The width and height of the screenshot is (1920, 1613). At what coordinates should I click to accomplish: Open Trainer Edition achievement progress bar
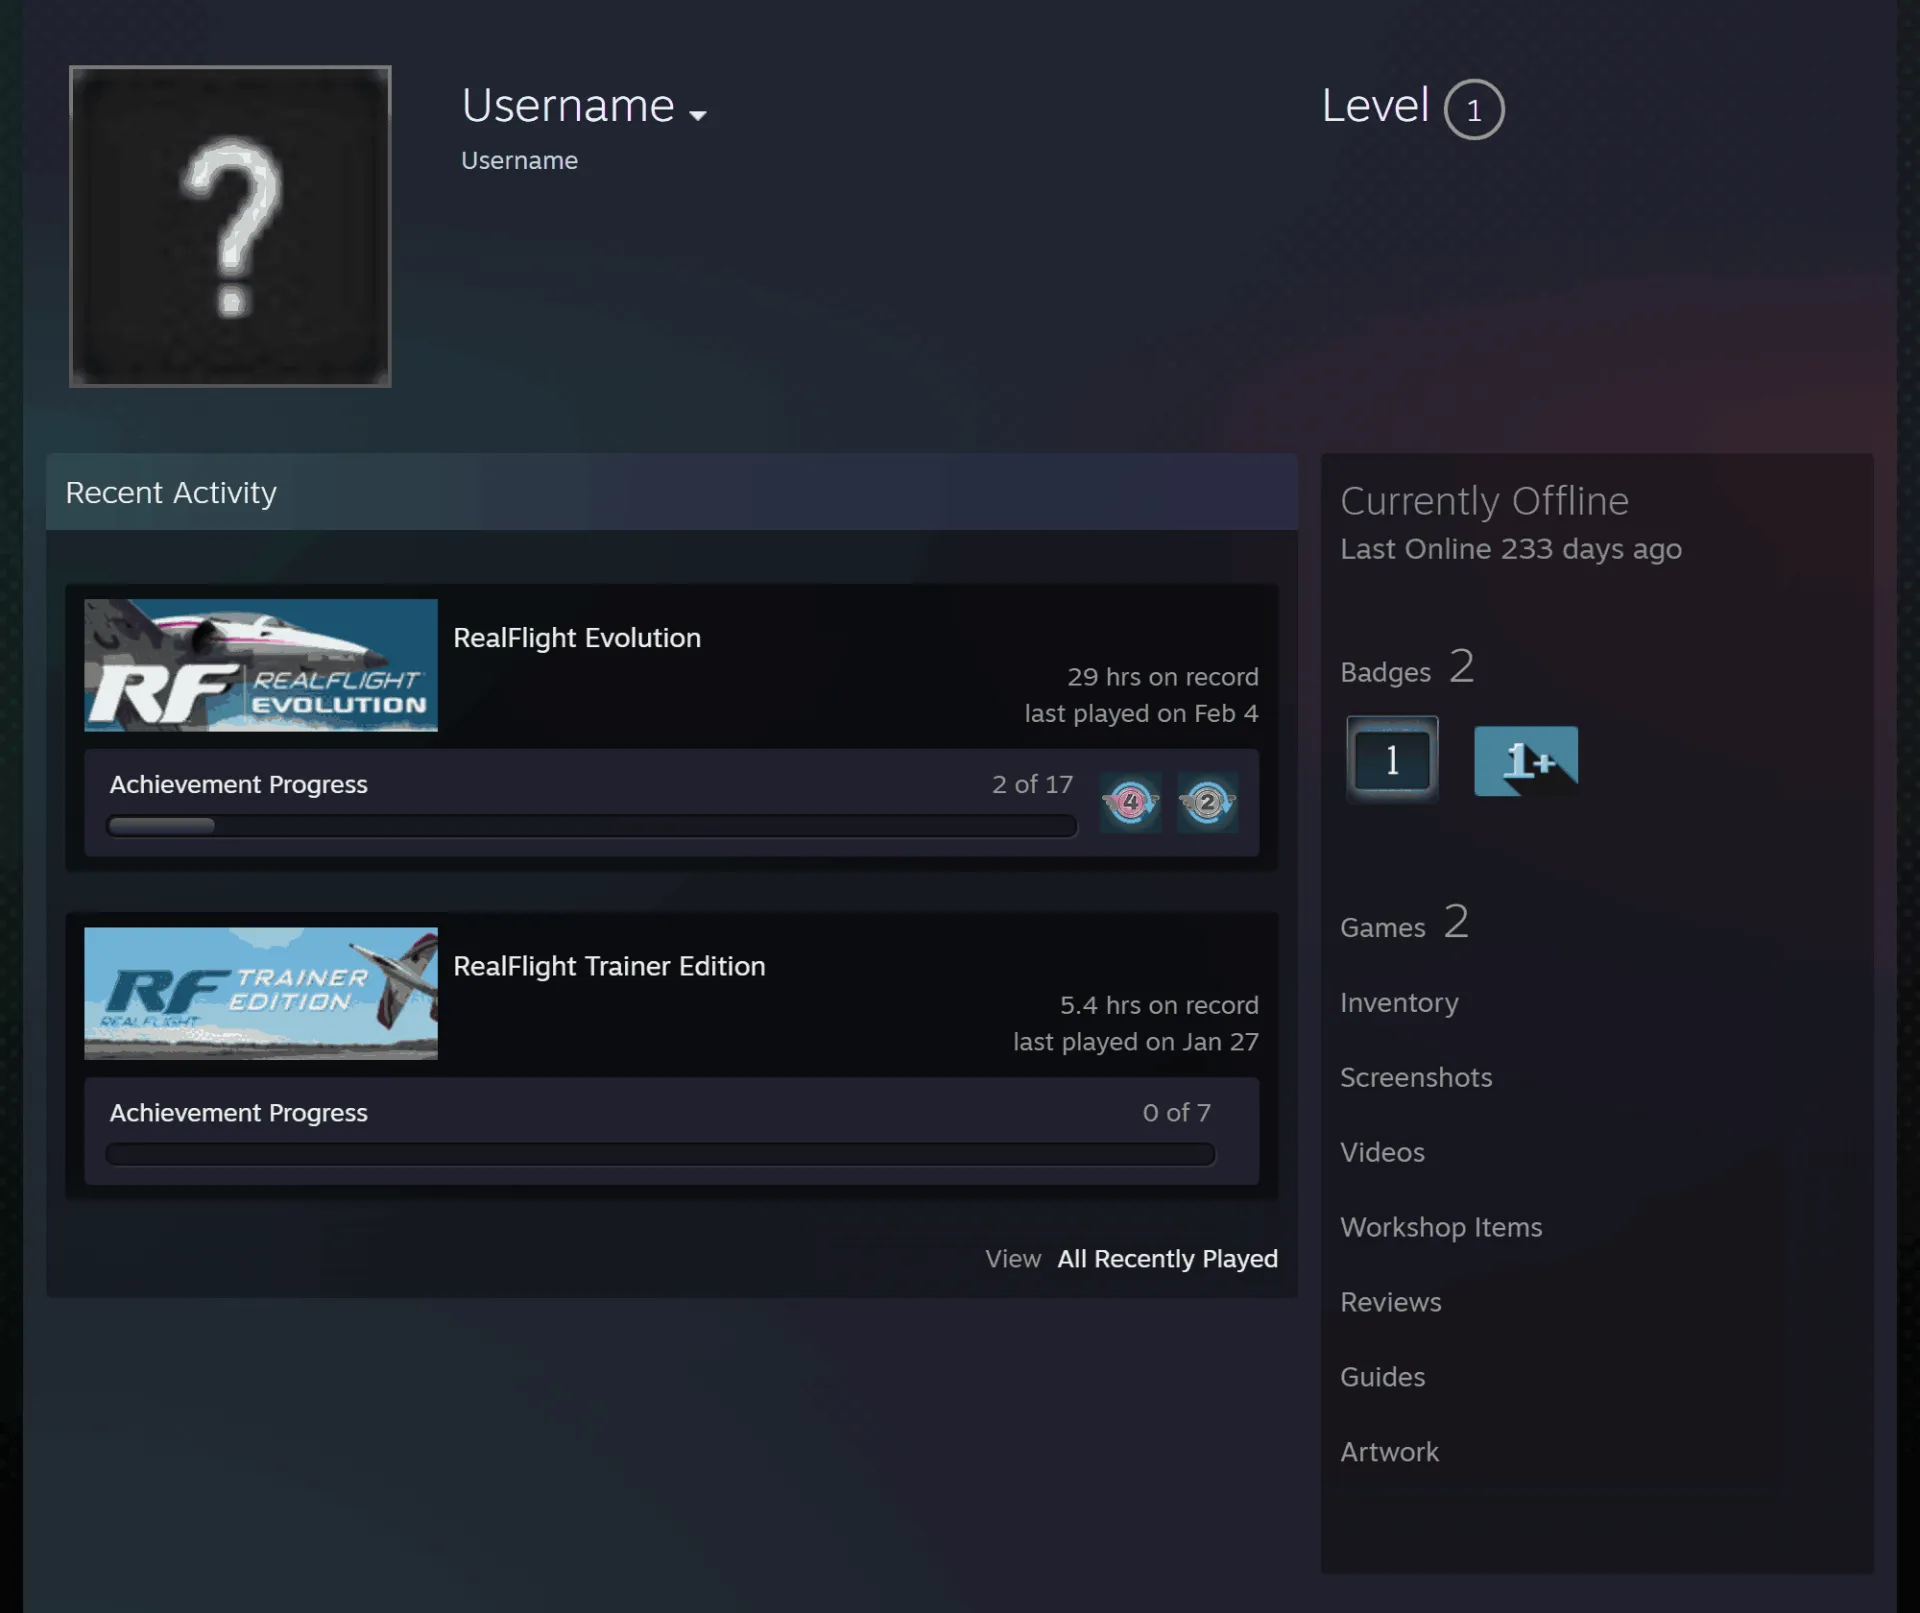(x=660, y=1154)
